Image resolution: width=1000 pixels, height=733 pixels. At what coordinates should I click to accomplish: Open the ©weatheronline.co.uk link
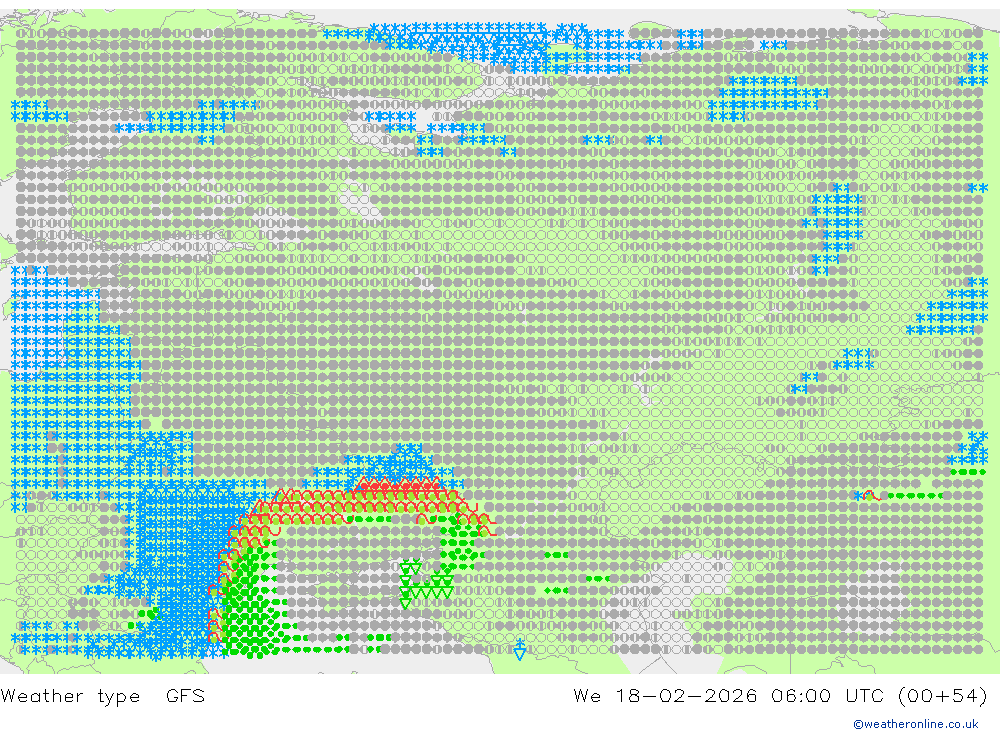pyautogui.click(x=916, y=724)
